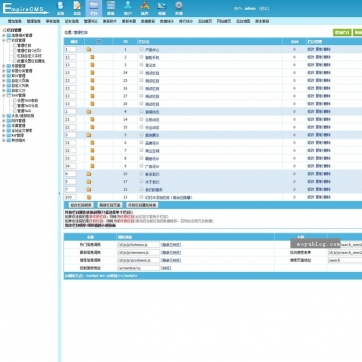Open the first item in the top submenu bar
Viewport: 362px width, 362px height.
tap(15, 21)
